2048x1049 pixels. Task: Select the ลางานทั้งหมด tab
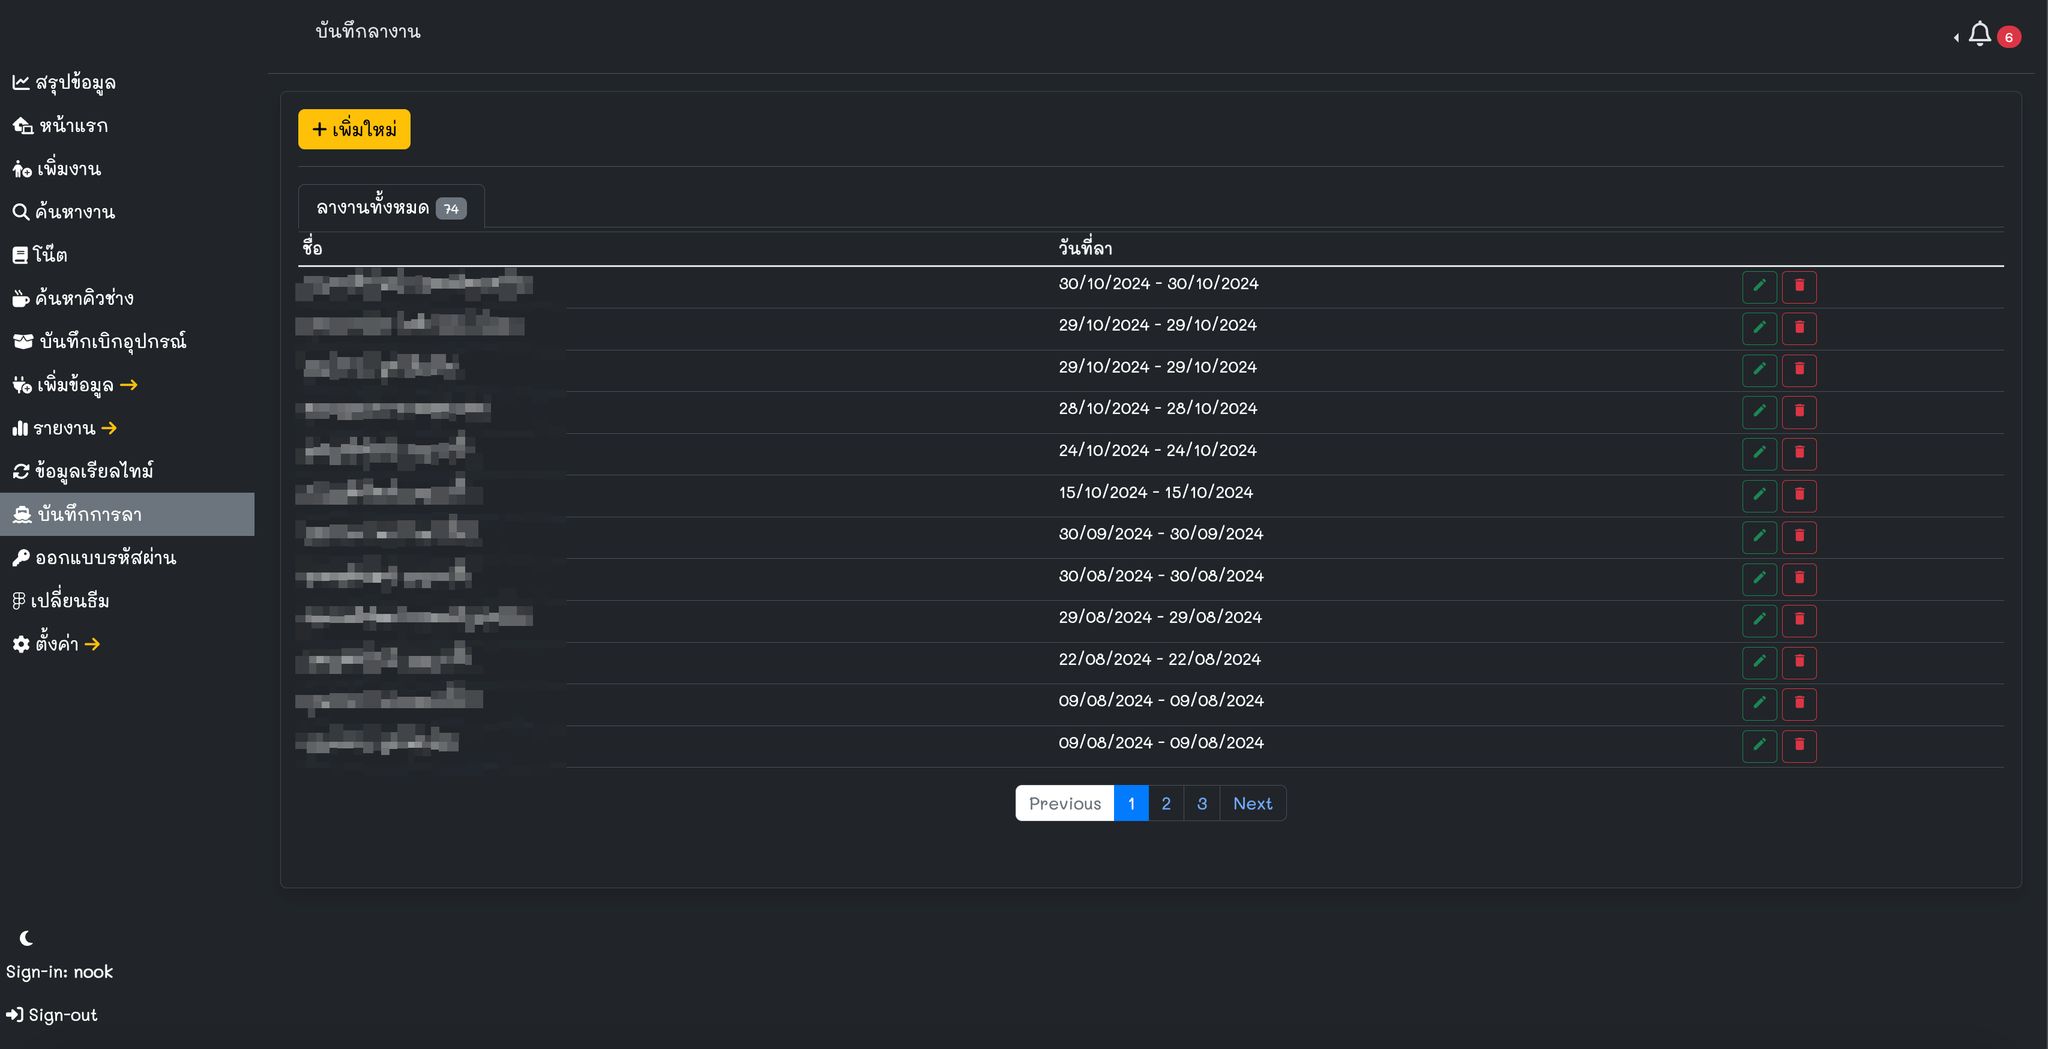pos(390,208)
